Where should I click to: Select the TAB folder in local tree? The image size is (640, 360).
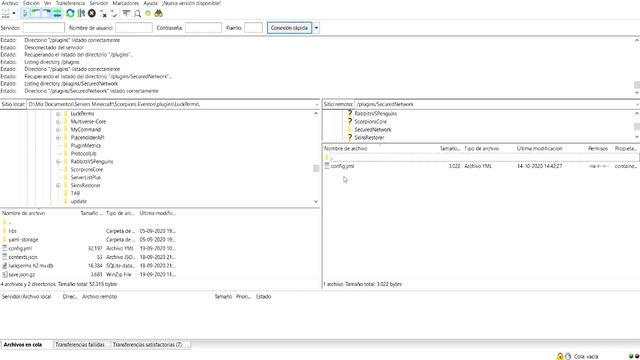pos(75,193)
